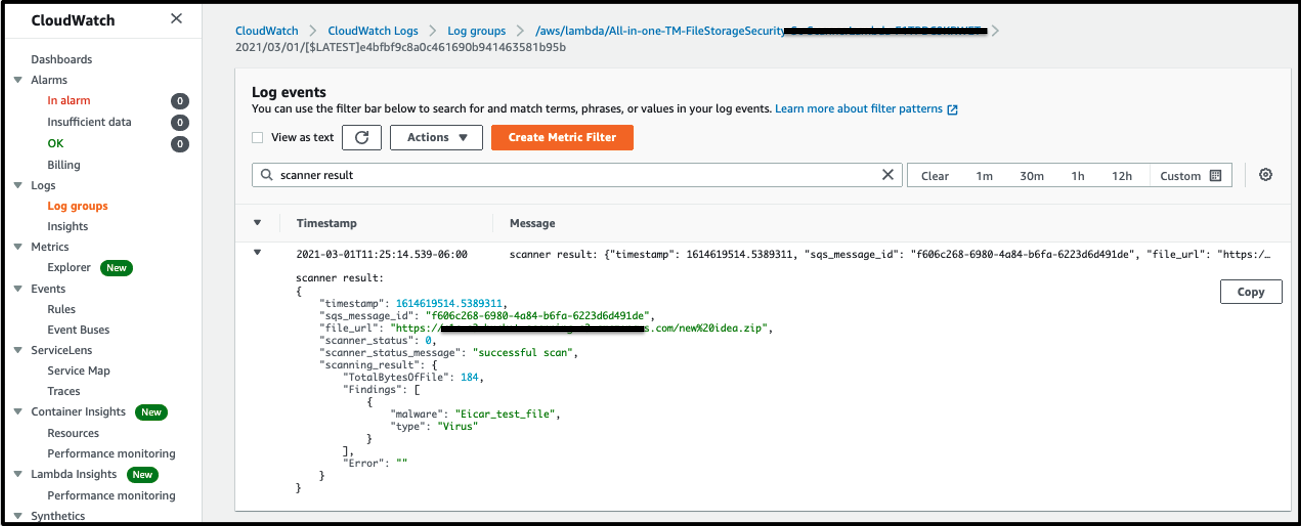Open Traces in sidebar

pos(64,391)
